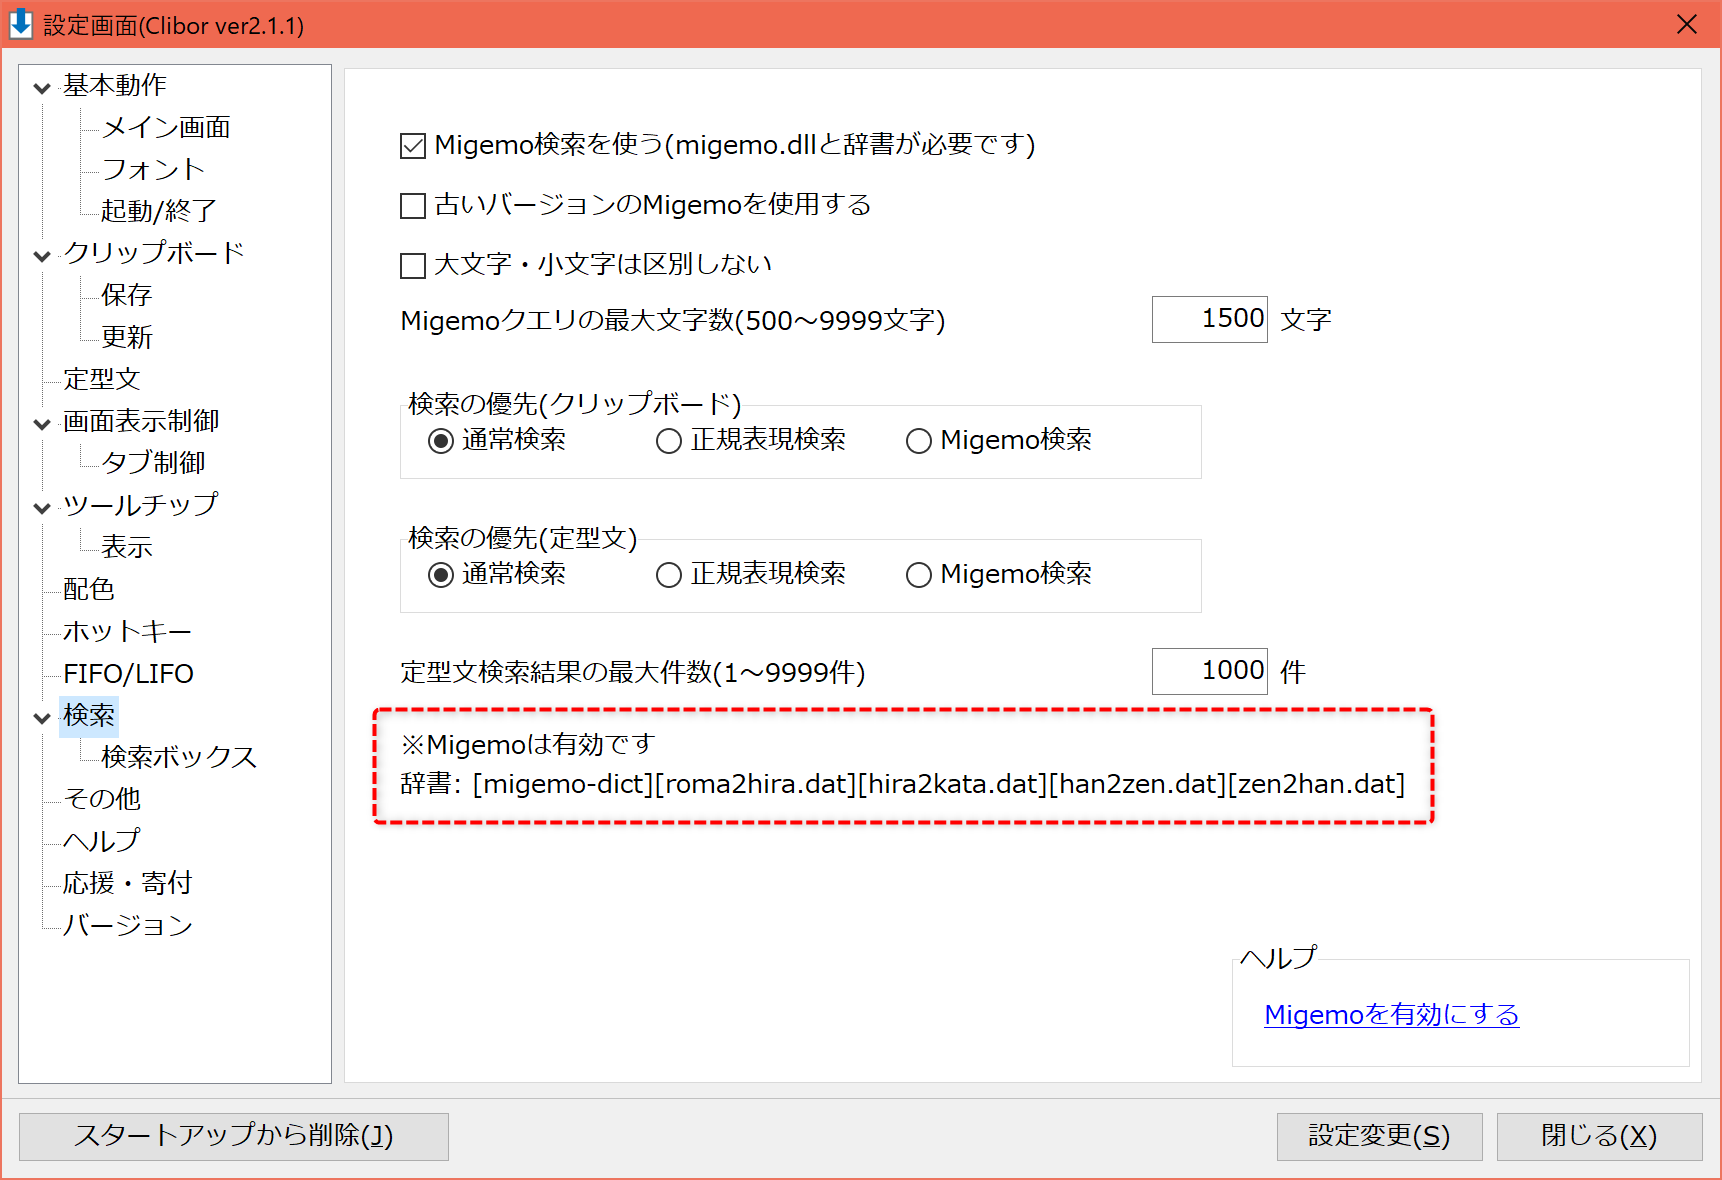Click the Clibor app icon in title bar
Image resolution: width=1722 pixels, height=1180 pixels.
click(x=21, y=24)
